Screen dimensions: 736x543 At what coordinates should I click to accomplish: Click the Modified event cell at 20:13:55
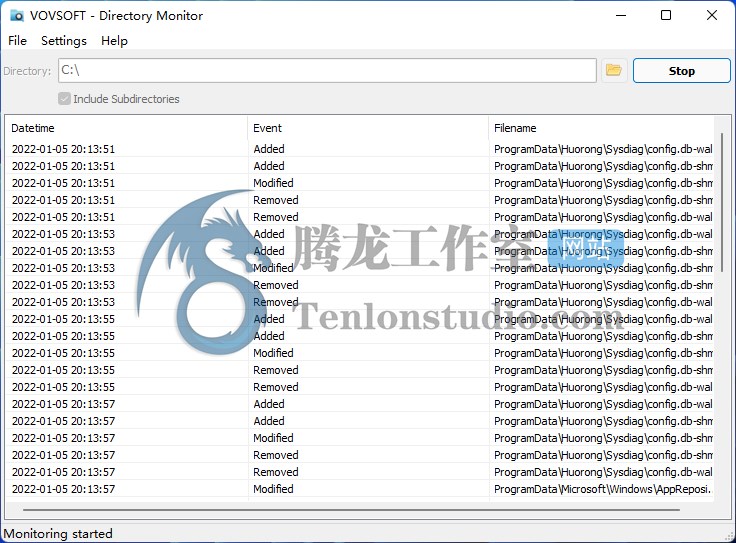pyautogui.click(x=368, y=353)
